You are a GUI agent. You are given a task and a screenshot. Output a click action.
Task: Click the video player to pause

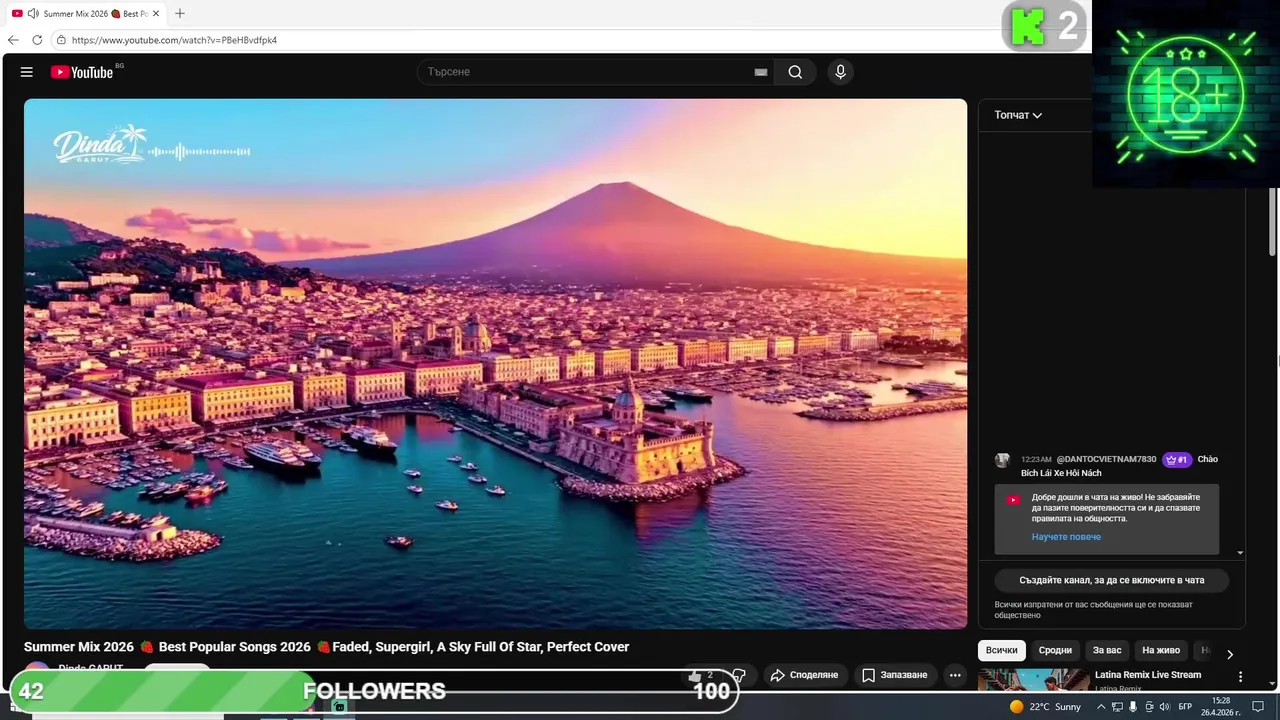[495, 363]
